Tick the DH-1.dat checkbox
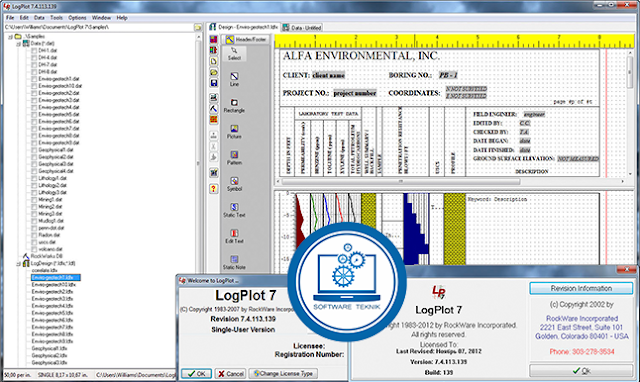Viewport: 640px width, 382px height. coord(34,51)
